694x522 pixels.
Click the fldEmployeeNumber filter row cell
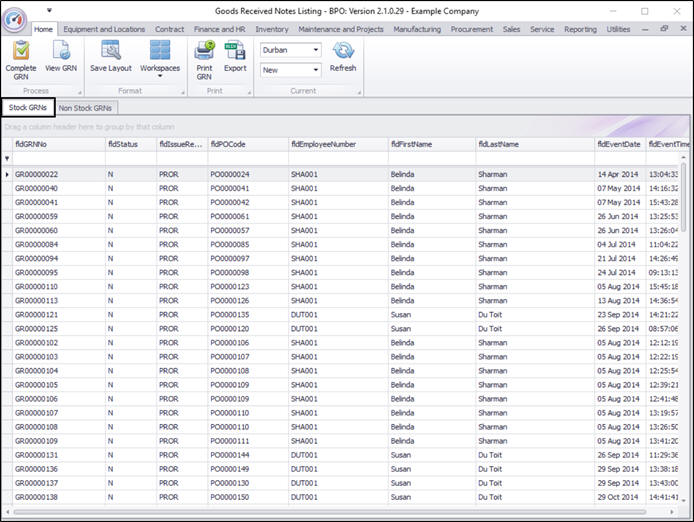click(337, 159)
